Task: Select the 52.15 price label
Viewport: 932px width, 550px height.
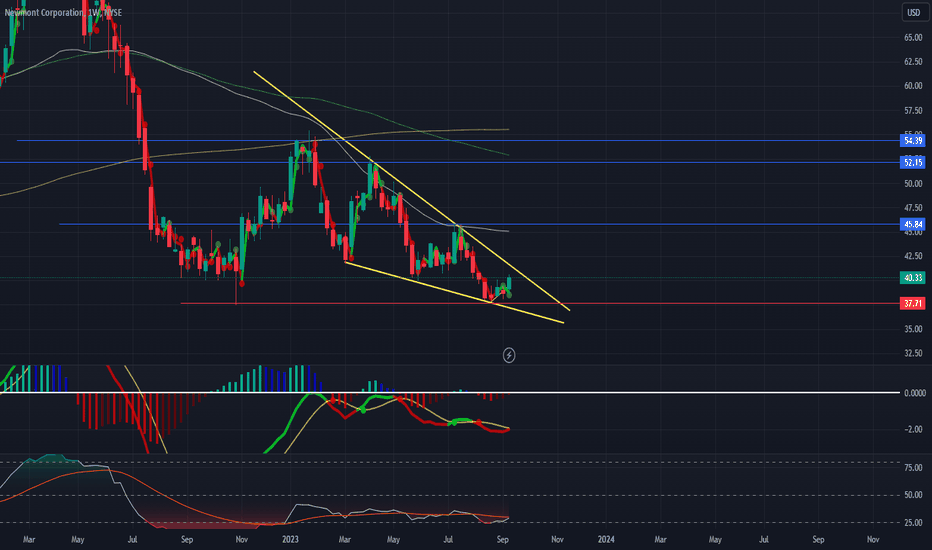Action: [x=912, y=162]
